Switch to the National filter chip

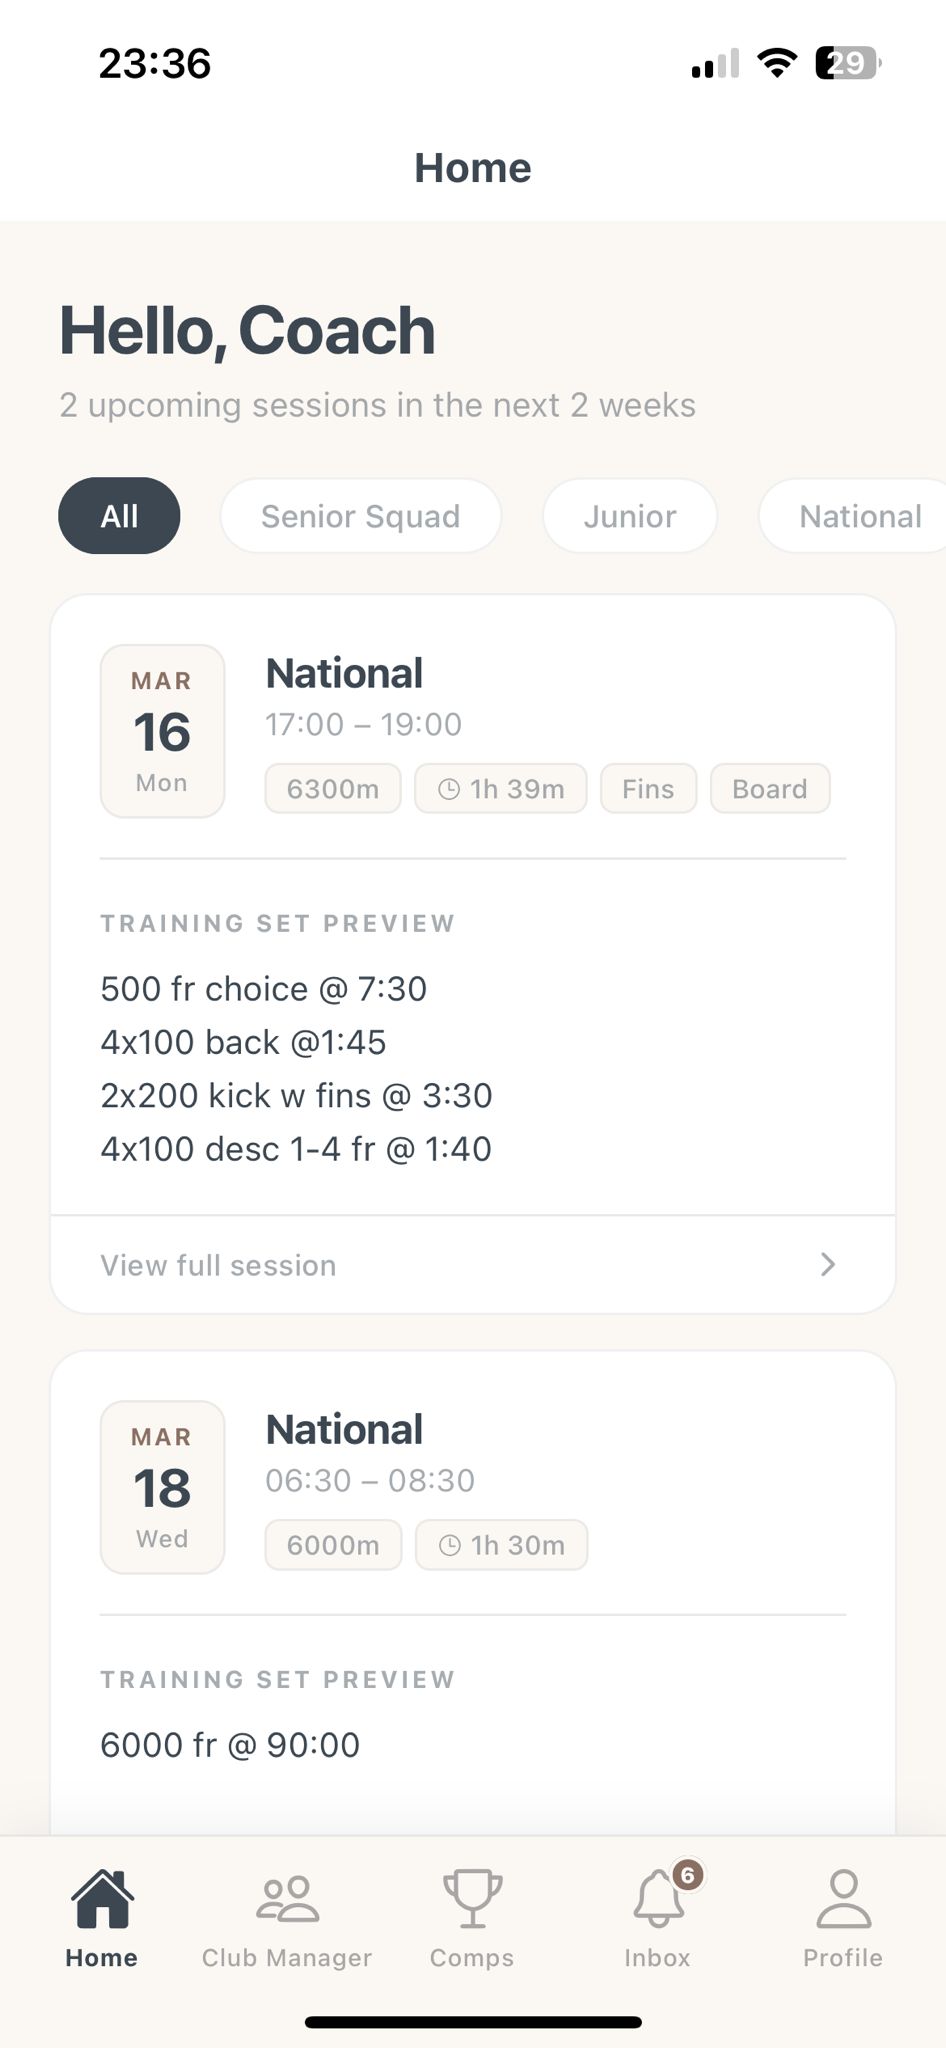859,516
